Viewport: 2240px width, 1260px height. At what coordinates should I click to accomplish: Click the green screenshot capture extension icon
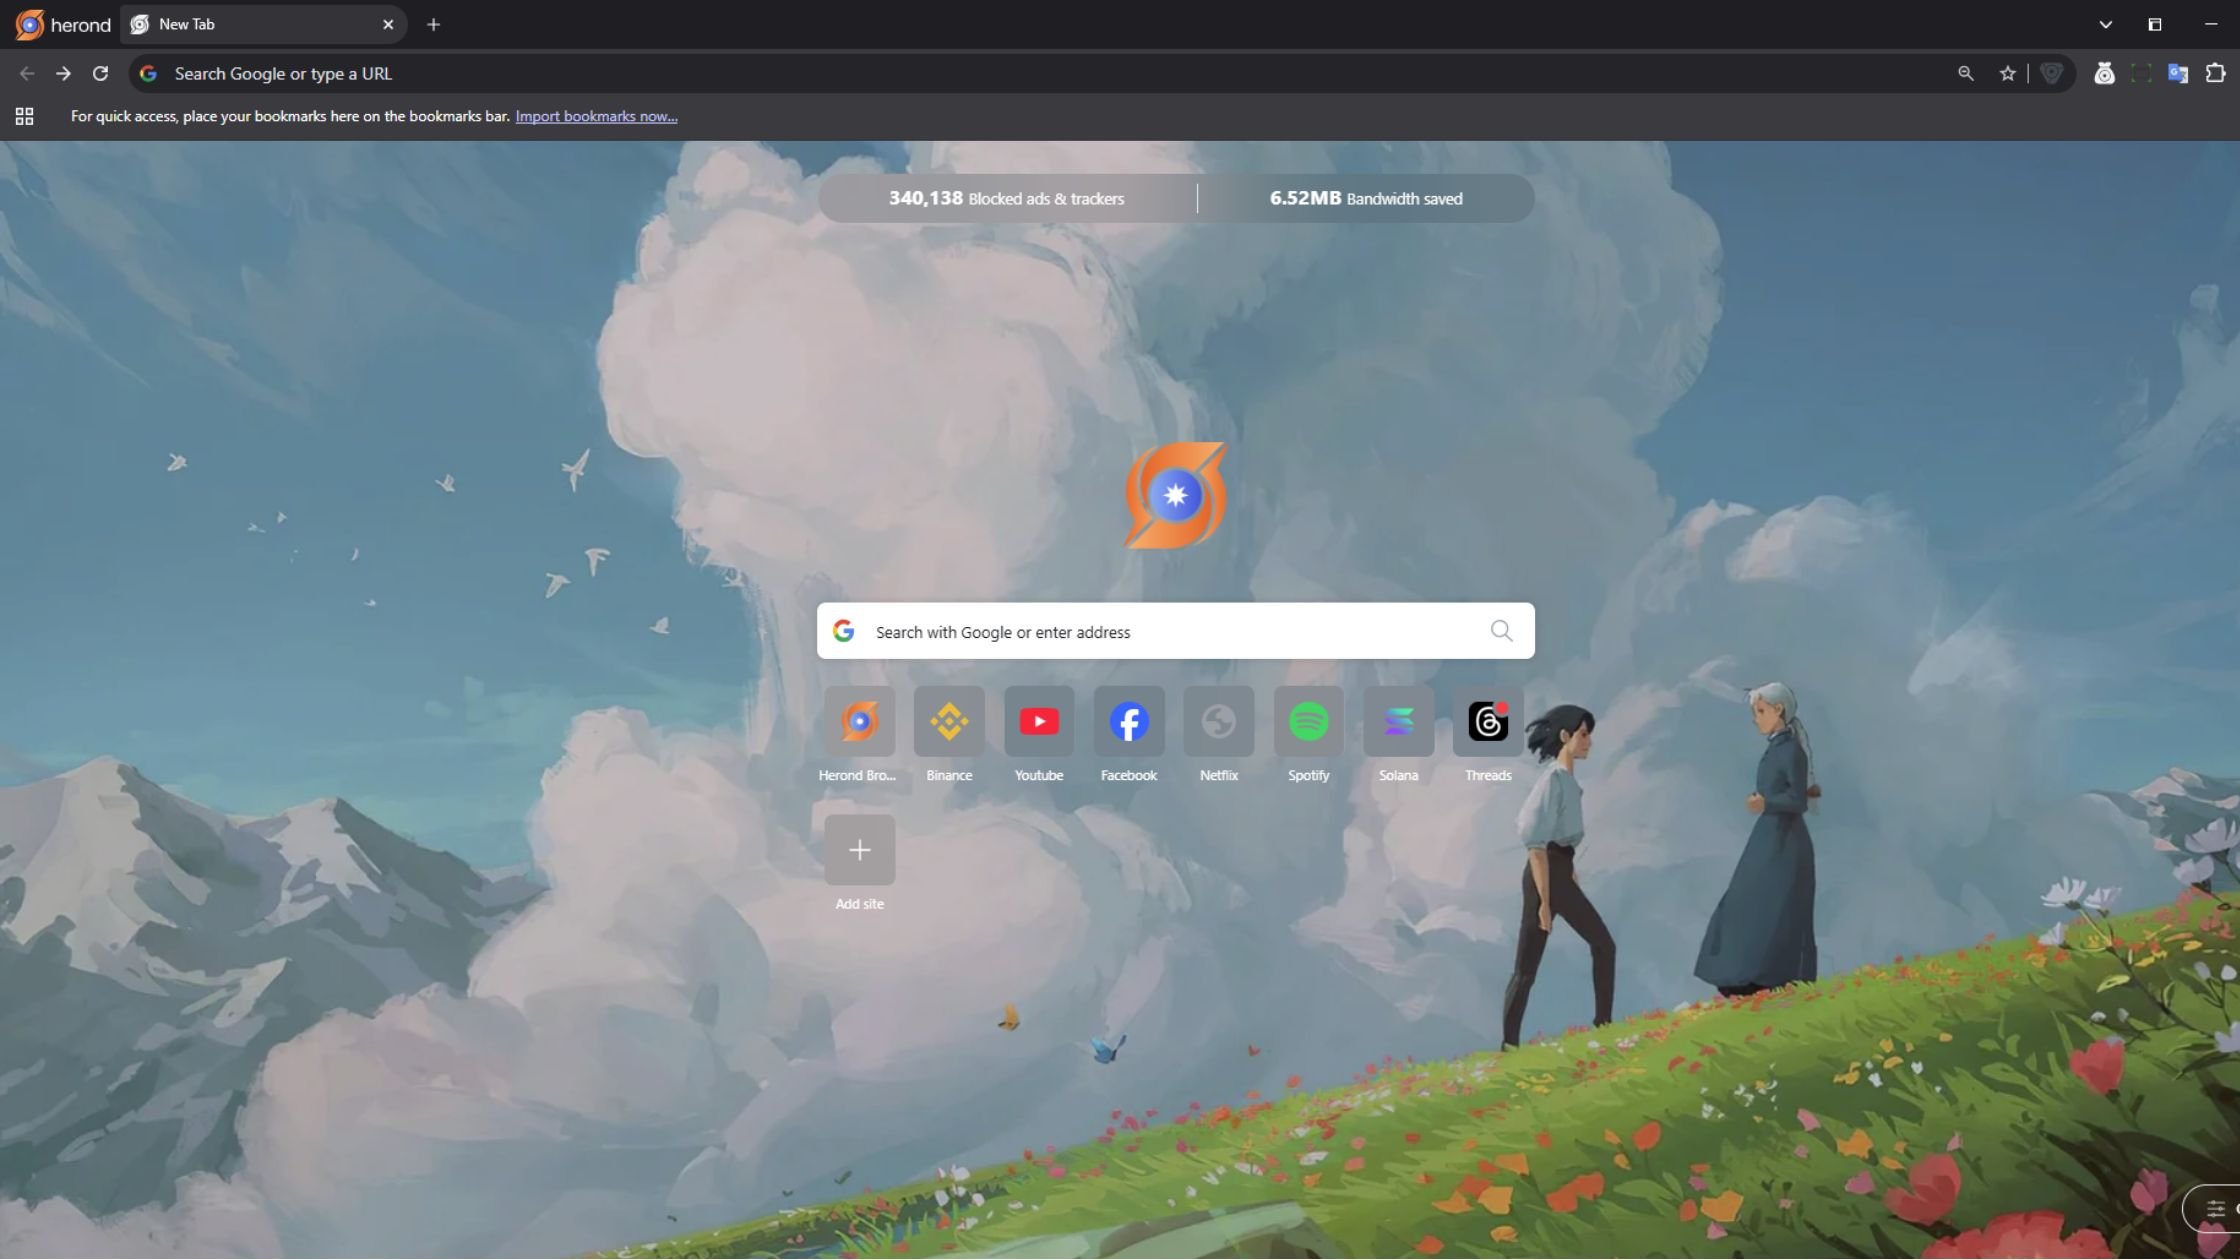pyautogui.click(x=2141, y=73)
